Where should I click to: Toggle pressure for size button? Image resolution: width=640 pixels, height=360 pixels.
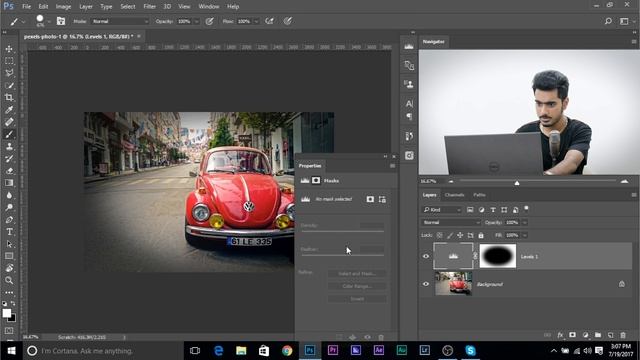[x=288, y=21]
